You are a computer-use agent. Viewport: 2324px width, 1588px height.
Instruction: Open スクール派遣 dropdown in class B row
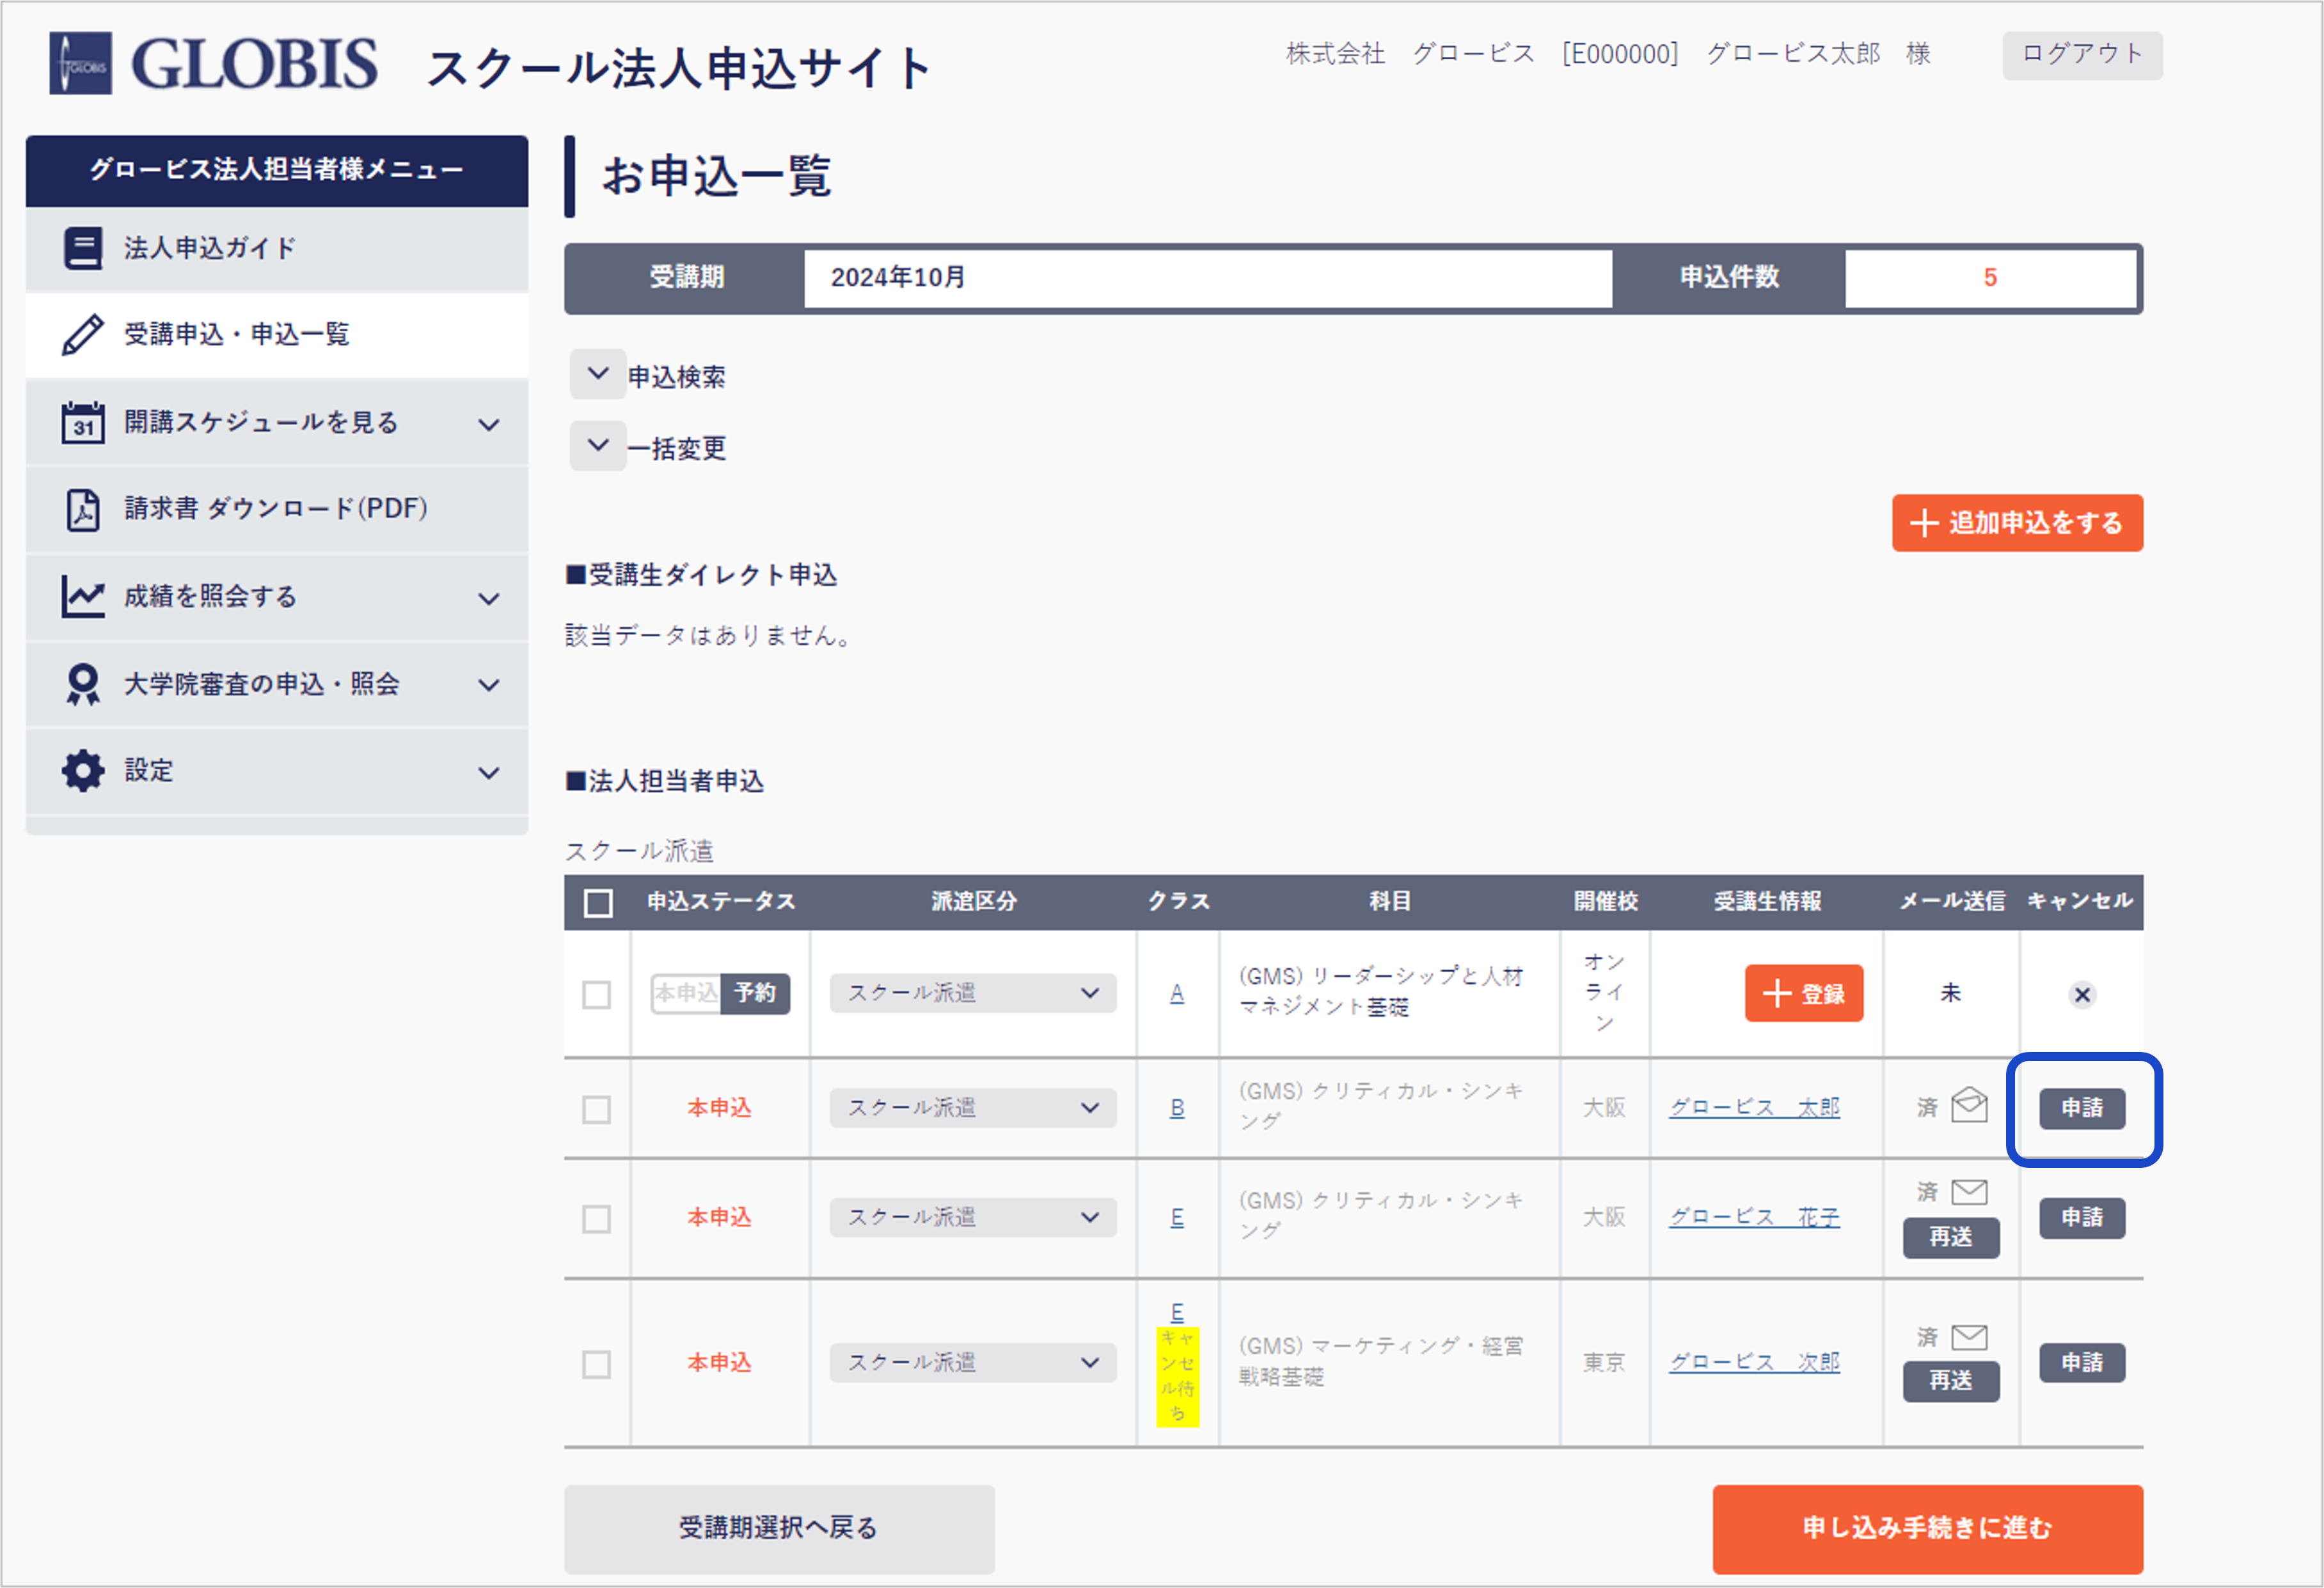click(x=972, y=1108)
